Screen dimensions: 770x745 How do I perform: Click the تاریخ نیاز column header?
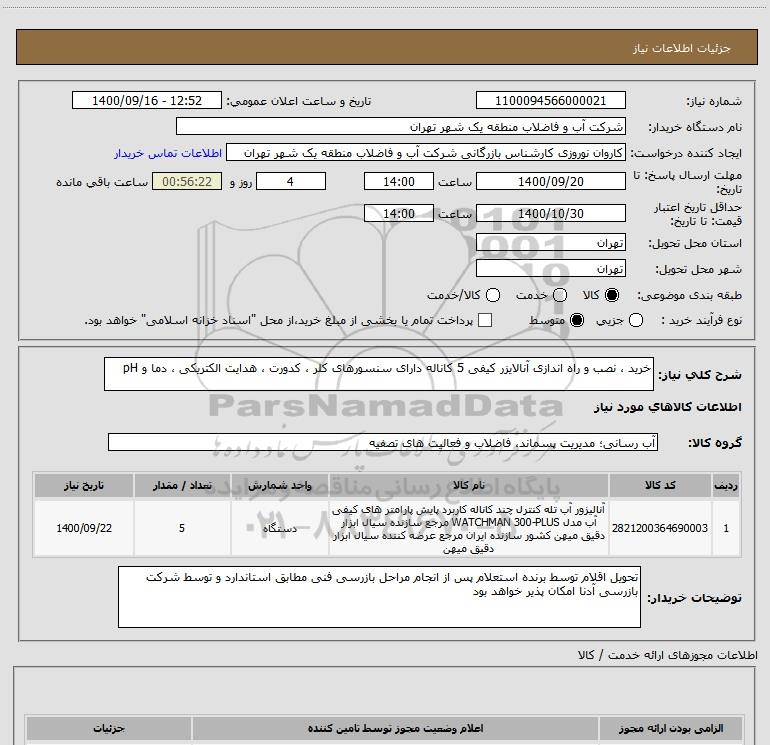tap(83, 485)
